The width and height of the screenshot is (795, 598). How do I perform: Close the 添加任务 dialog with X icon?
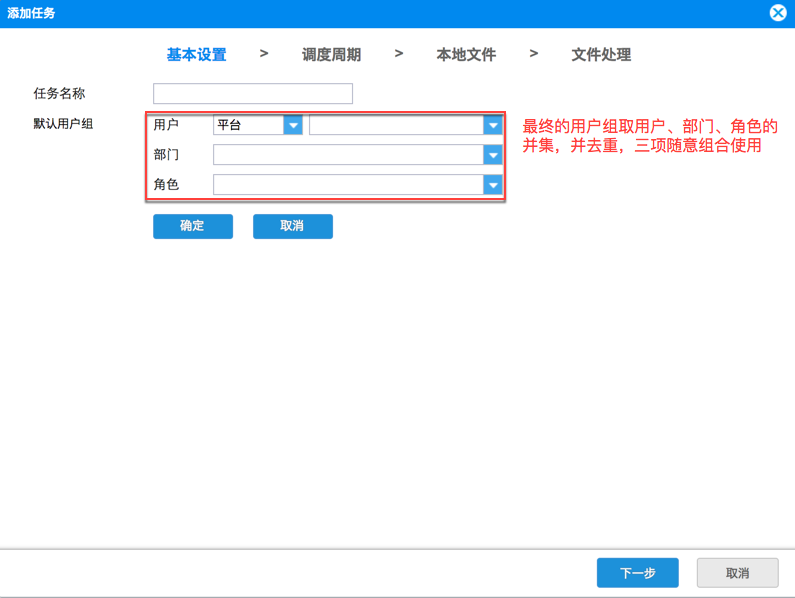[778, 13]
